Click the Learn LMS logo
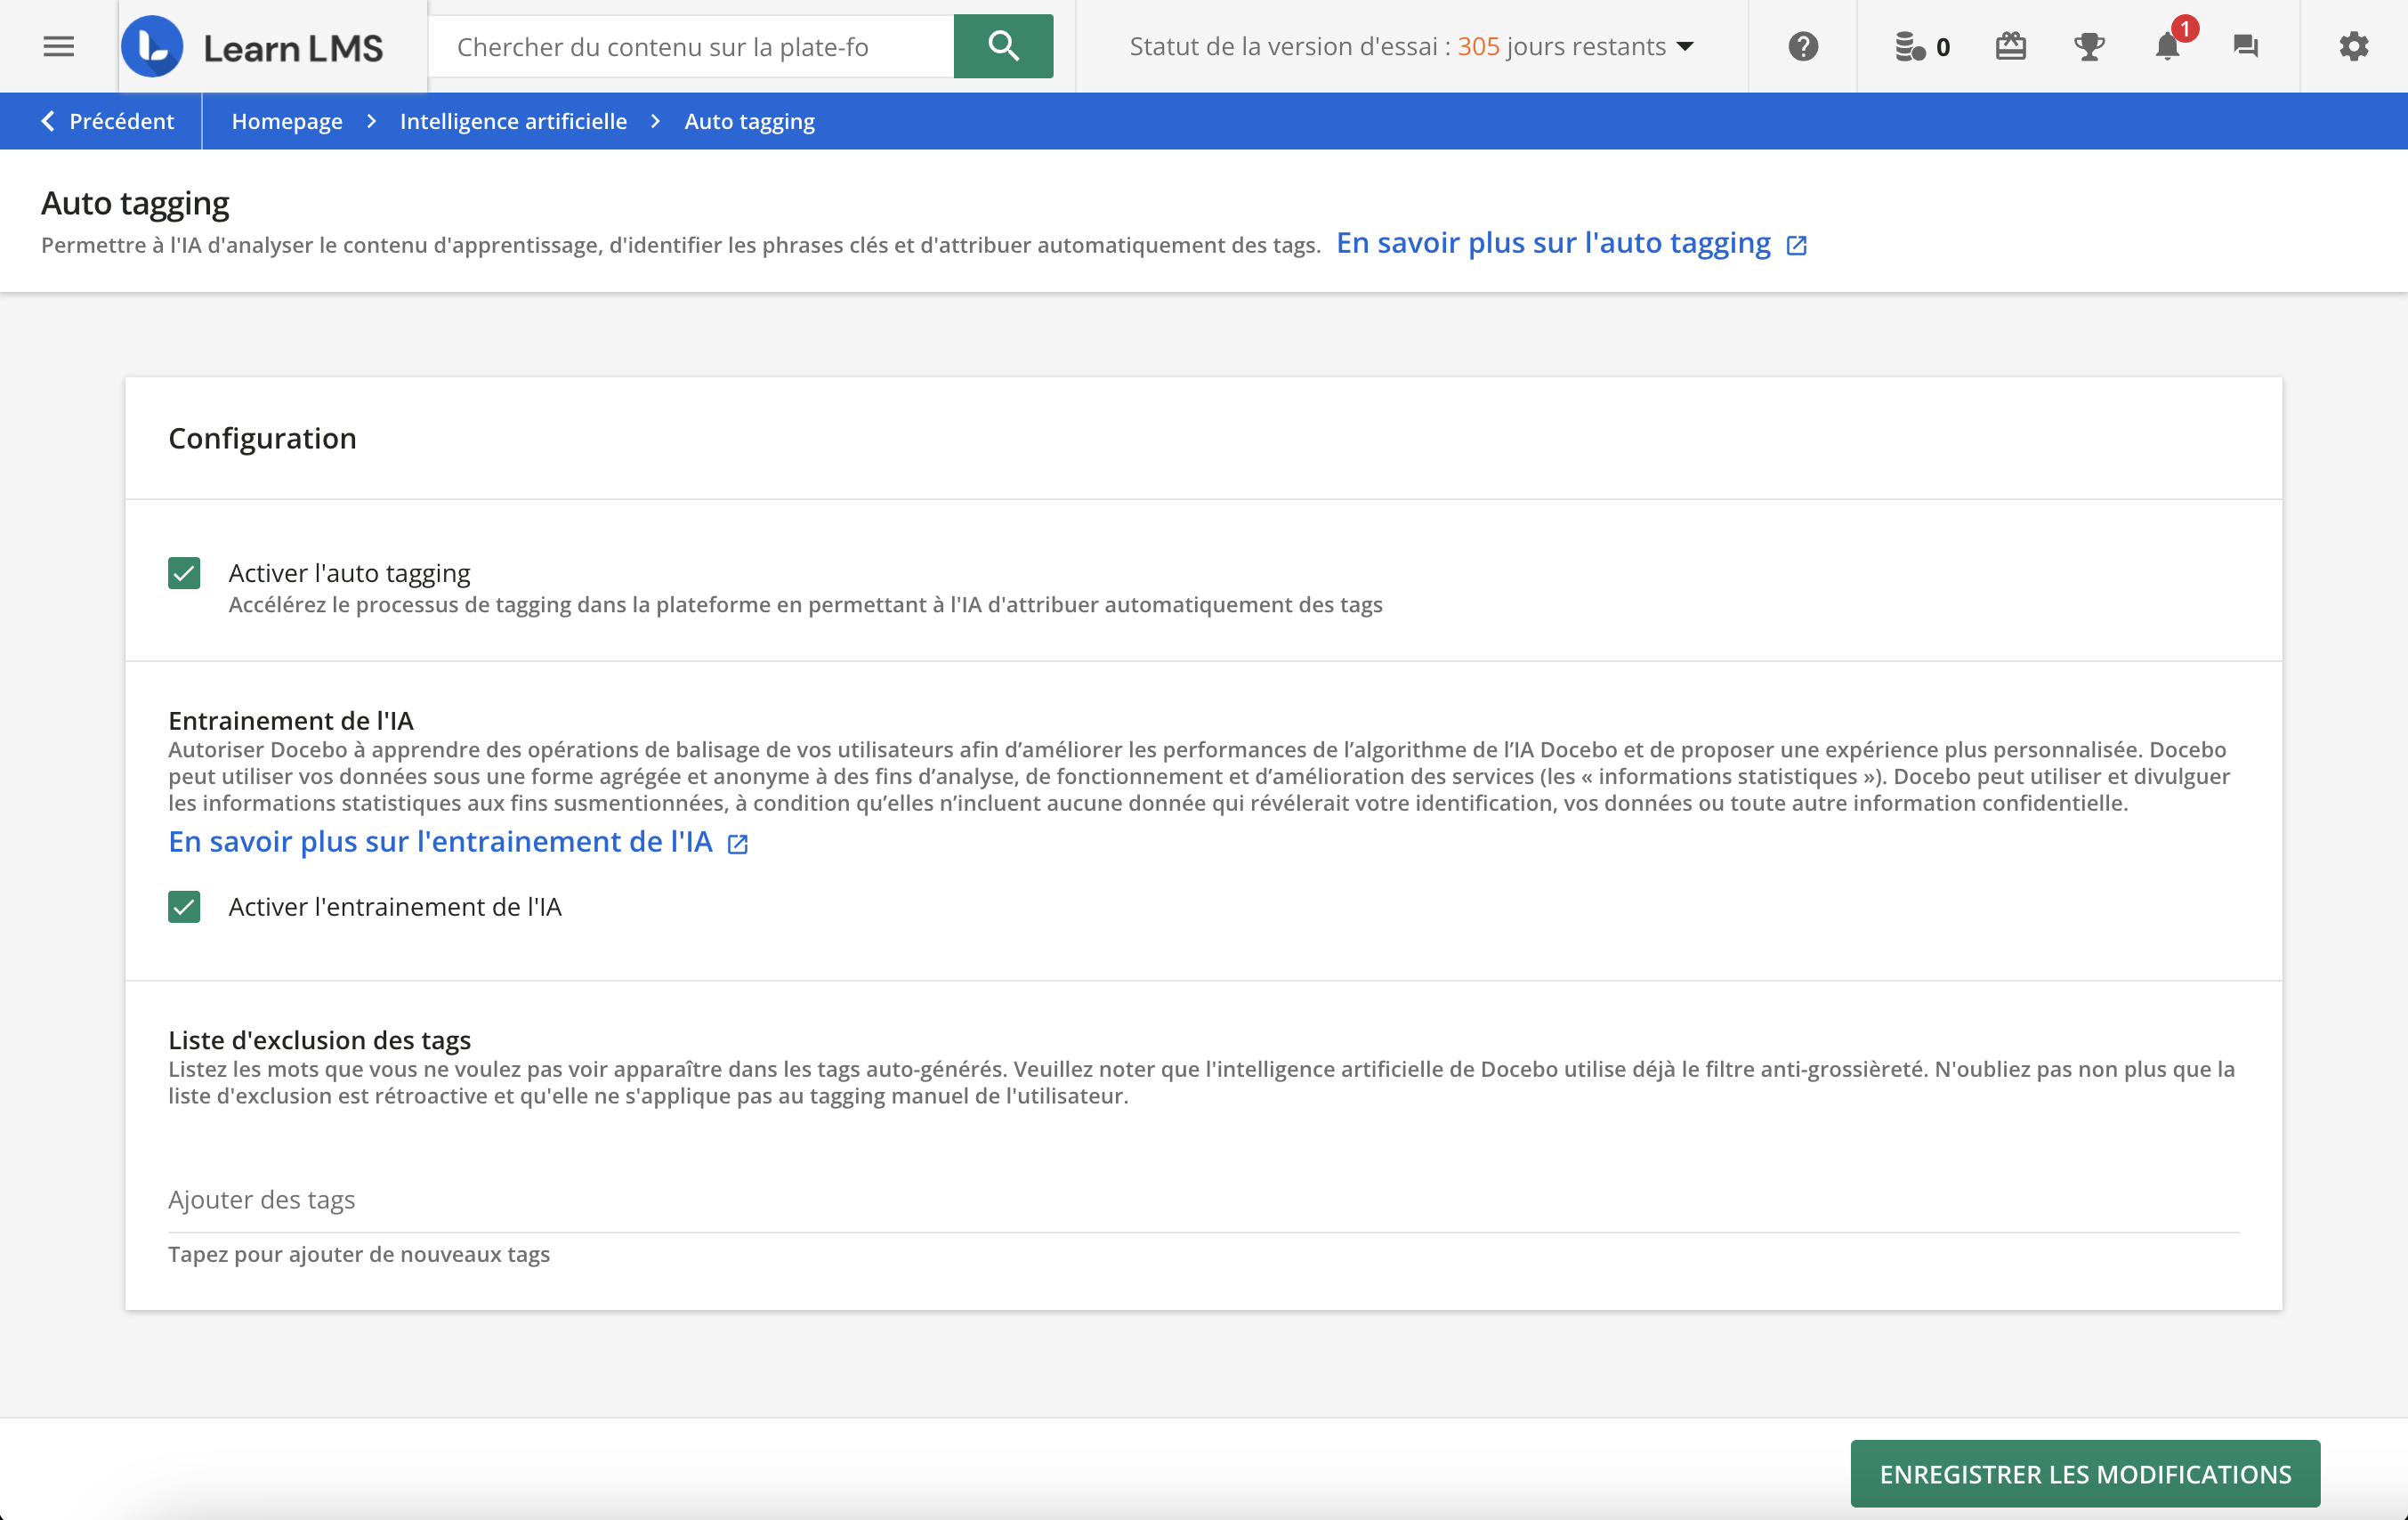Image resolution: width=2408 pixels, height=1520 pixels. pyautogui.click(x=253, y=46)
